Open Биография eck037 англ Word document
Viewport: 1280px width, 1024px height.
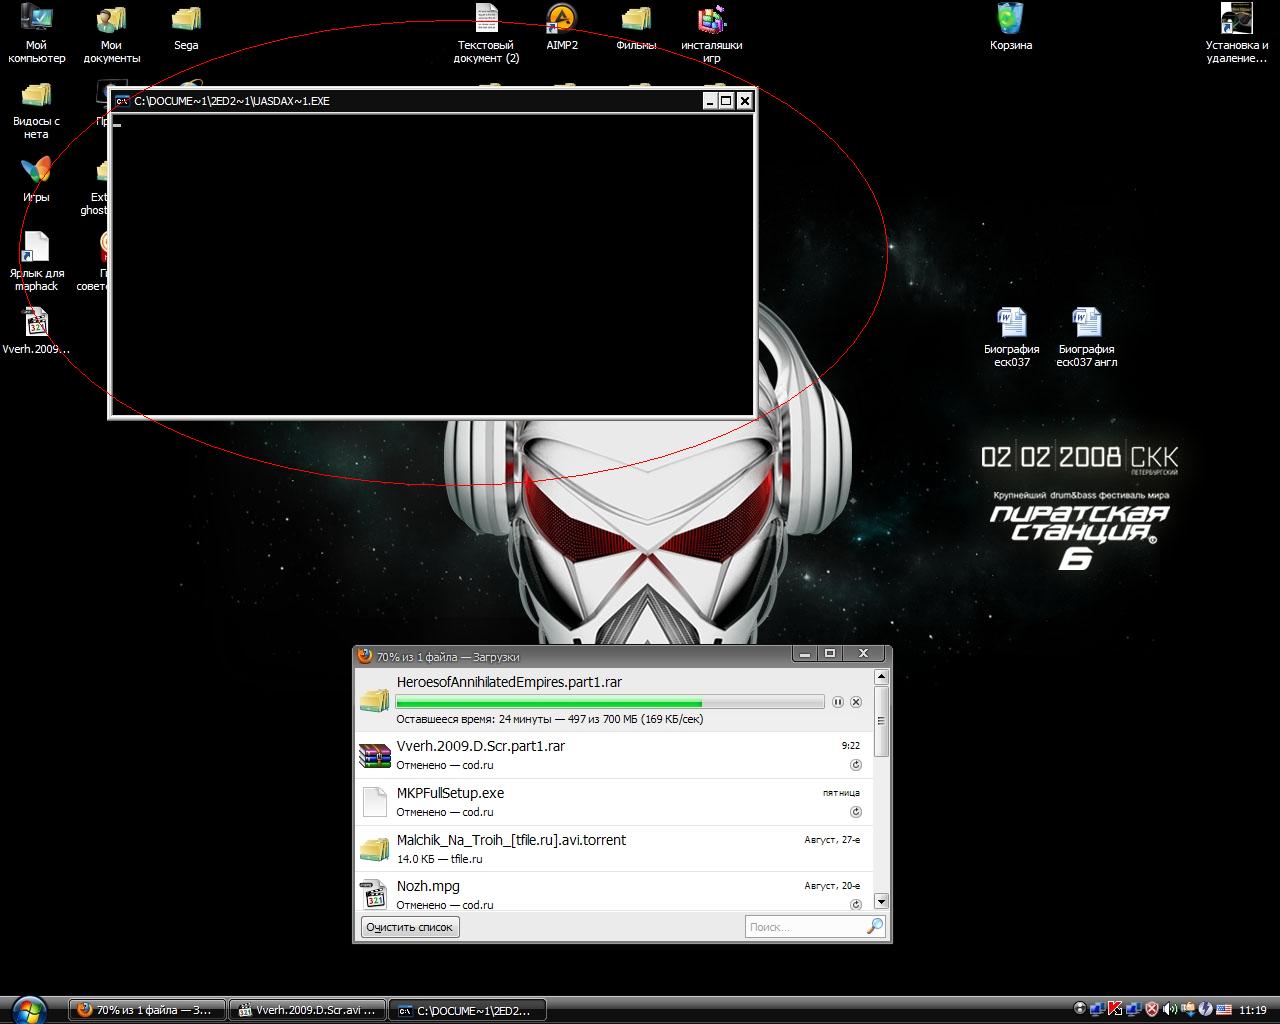1086,324
